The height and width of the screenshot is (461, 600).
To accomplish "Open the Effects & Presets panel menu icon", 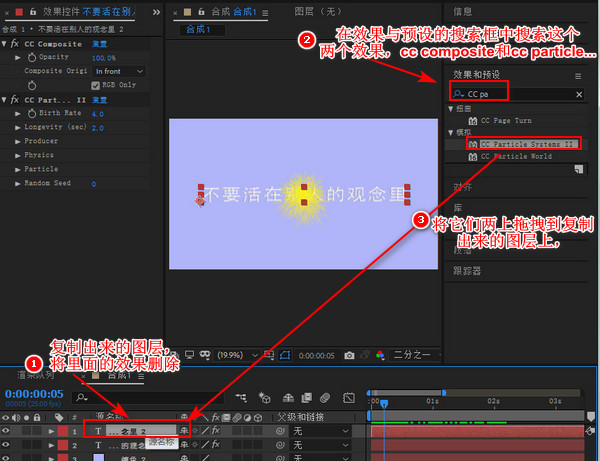I will tap(578, 76).
